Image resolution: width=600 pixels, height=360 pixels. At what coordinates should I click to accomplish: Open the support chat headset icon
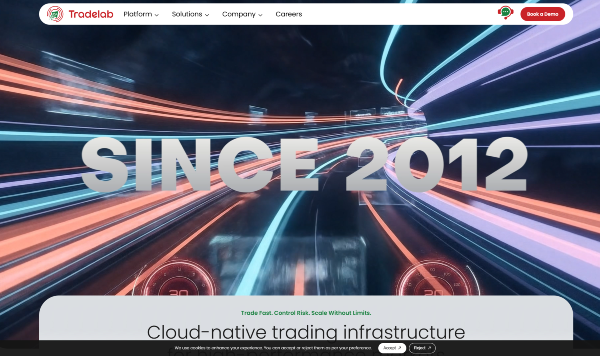[505, 13]
